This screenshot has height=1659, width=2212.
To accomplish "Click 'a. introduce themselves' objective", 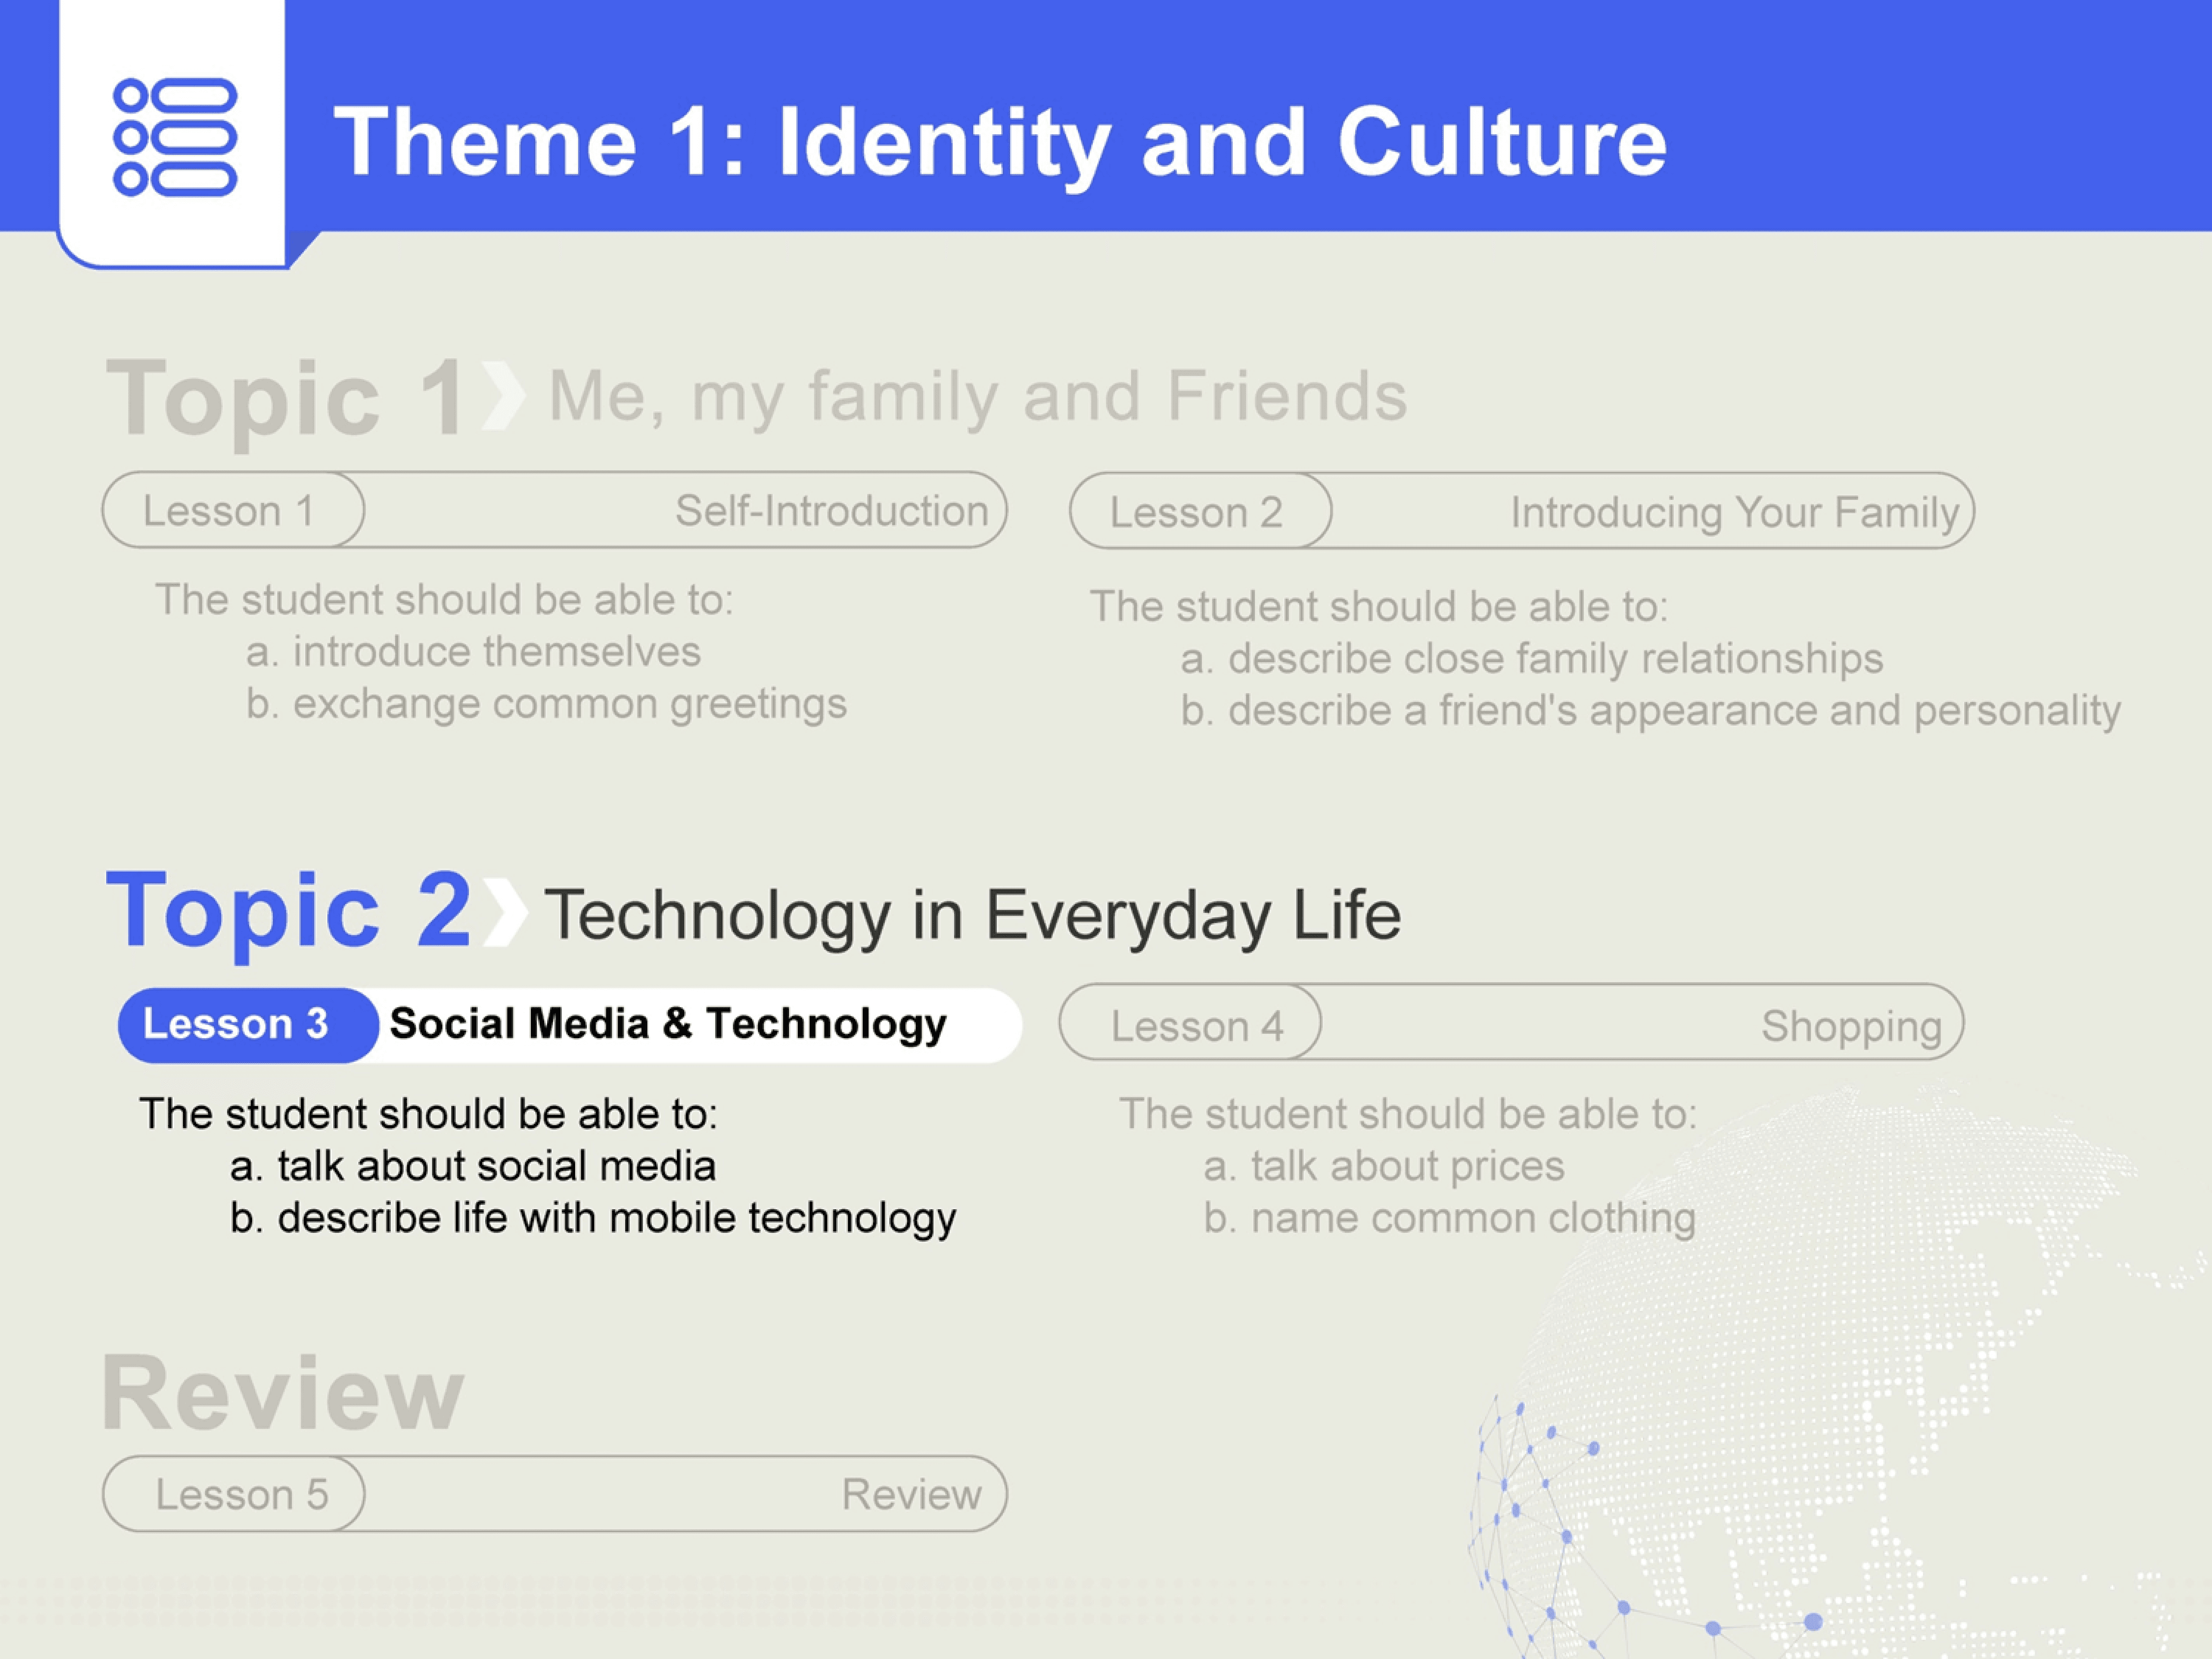I will pos(473,652).
